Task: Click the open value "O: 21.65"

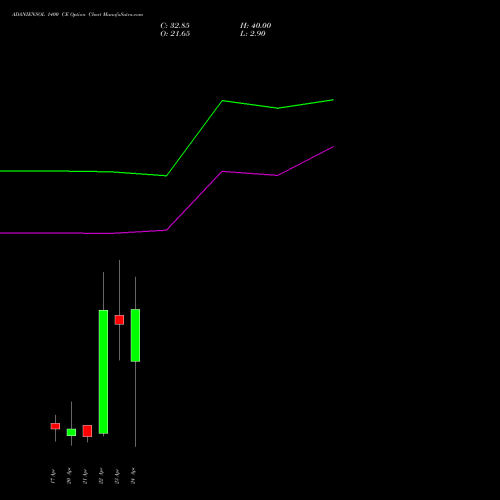Action: [x=175, y=34]
